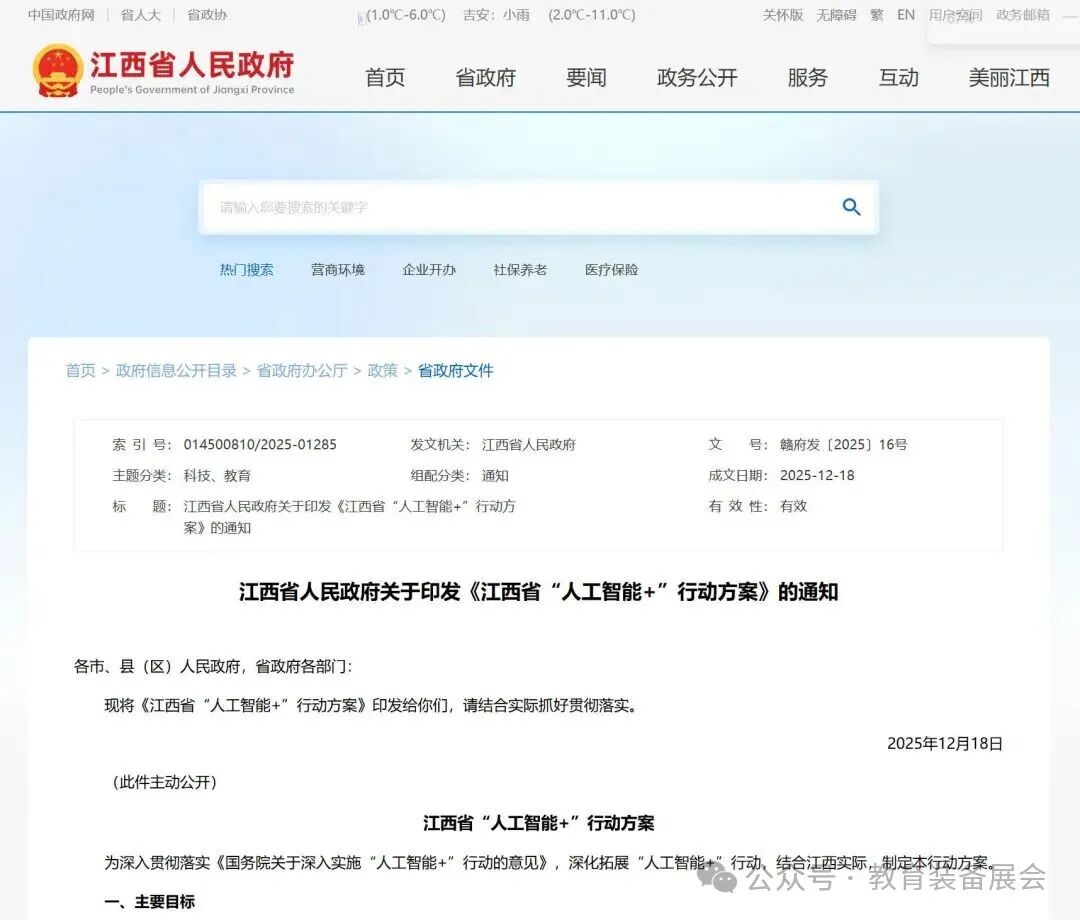The height and width of the screenshot is (920, 1080).
Task: Click breadcrumb link 省政府办公厅
Action: pos(301,370)
